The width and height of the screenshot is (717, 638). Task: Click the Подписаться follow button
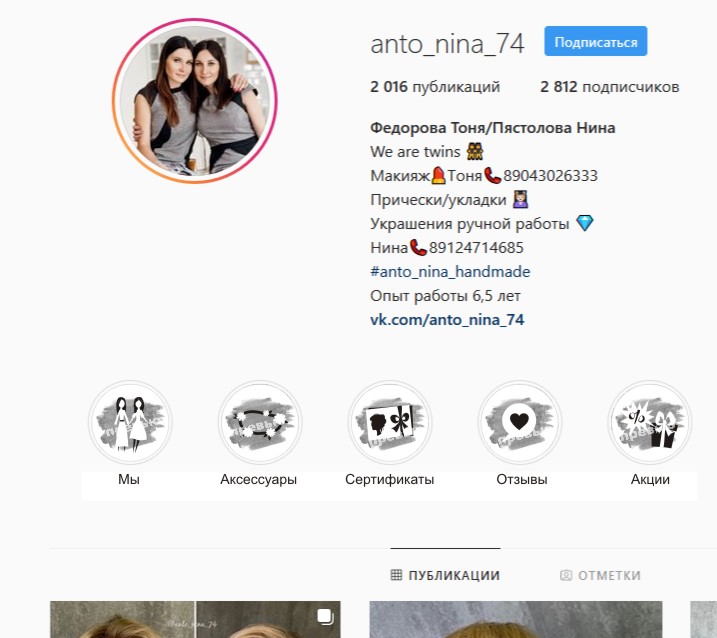595,42
